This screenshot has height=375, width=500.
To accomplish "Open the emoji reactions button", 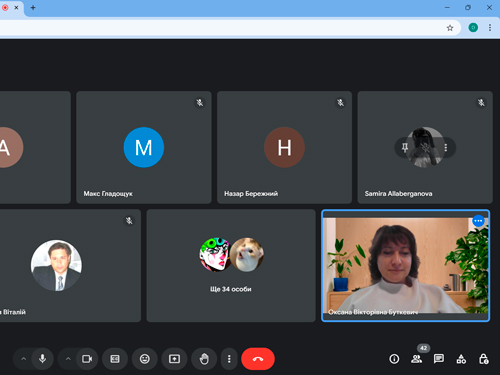I will (145, 359).
